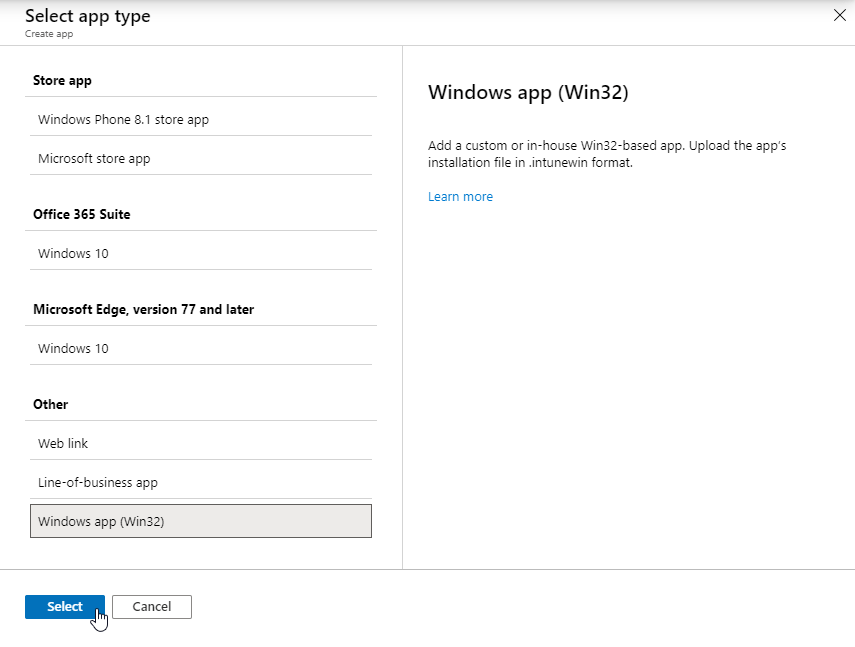Image resolution: width=855 pixels, height=647 pixels.
Task: Click the Store app section heading
Action: tap(62, 80)
